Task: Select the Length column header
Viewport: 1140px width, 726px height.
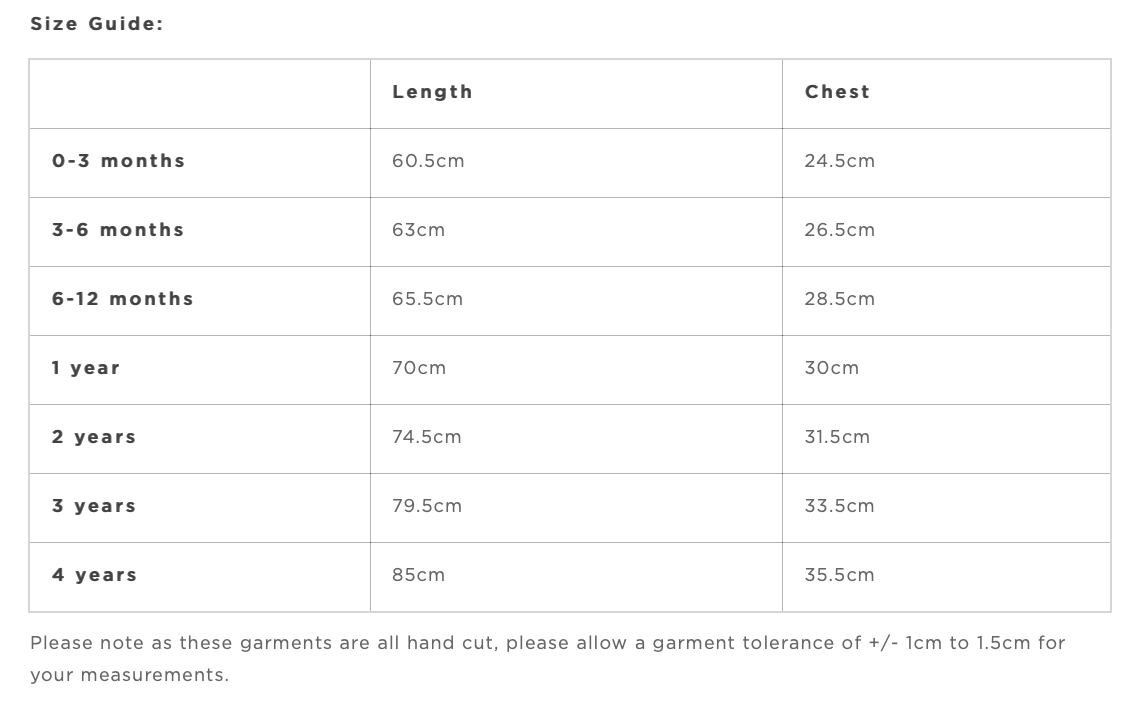Action: 432,92
